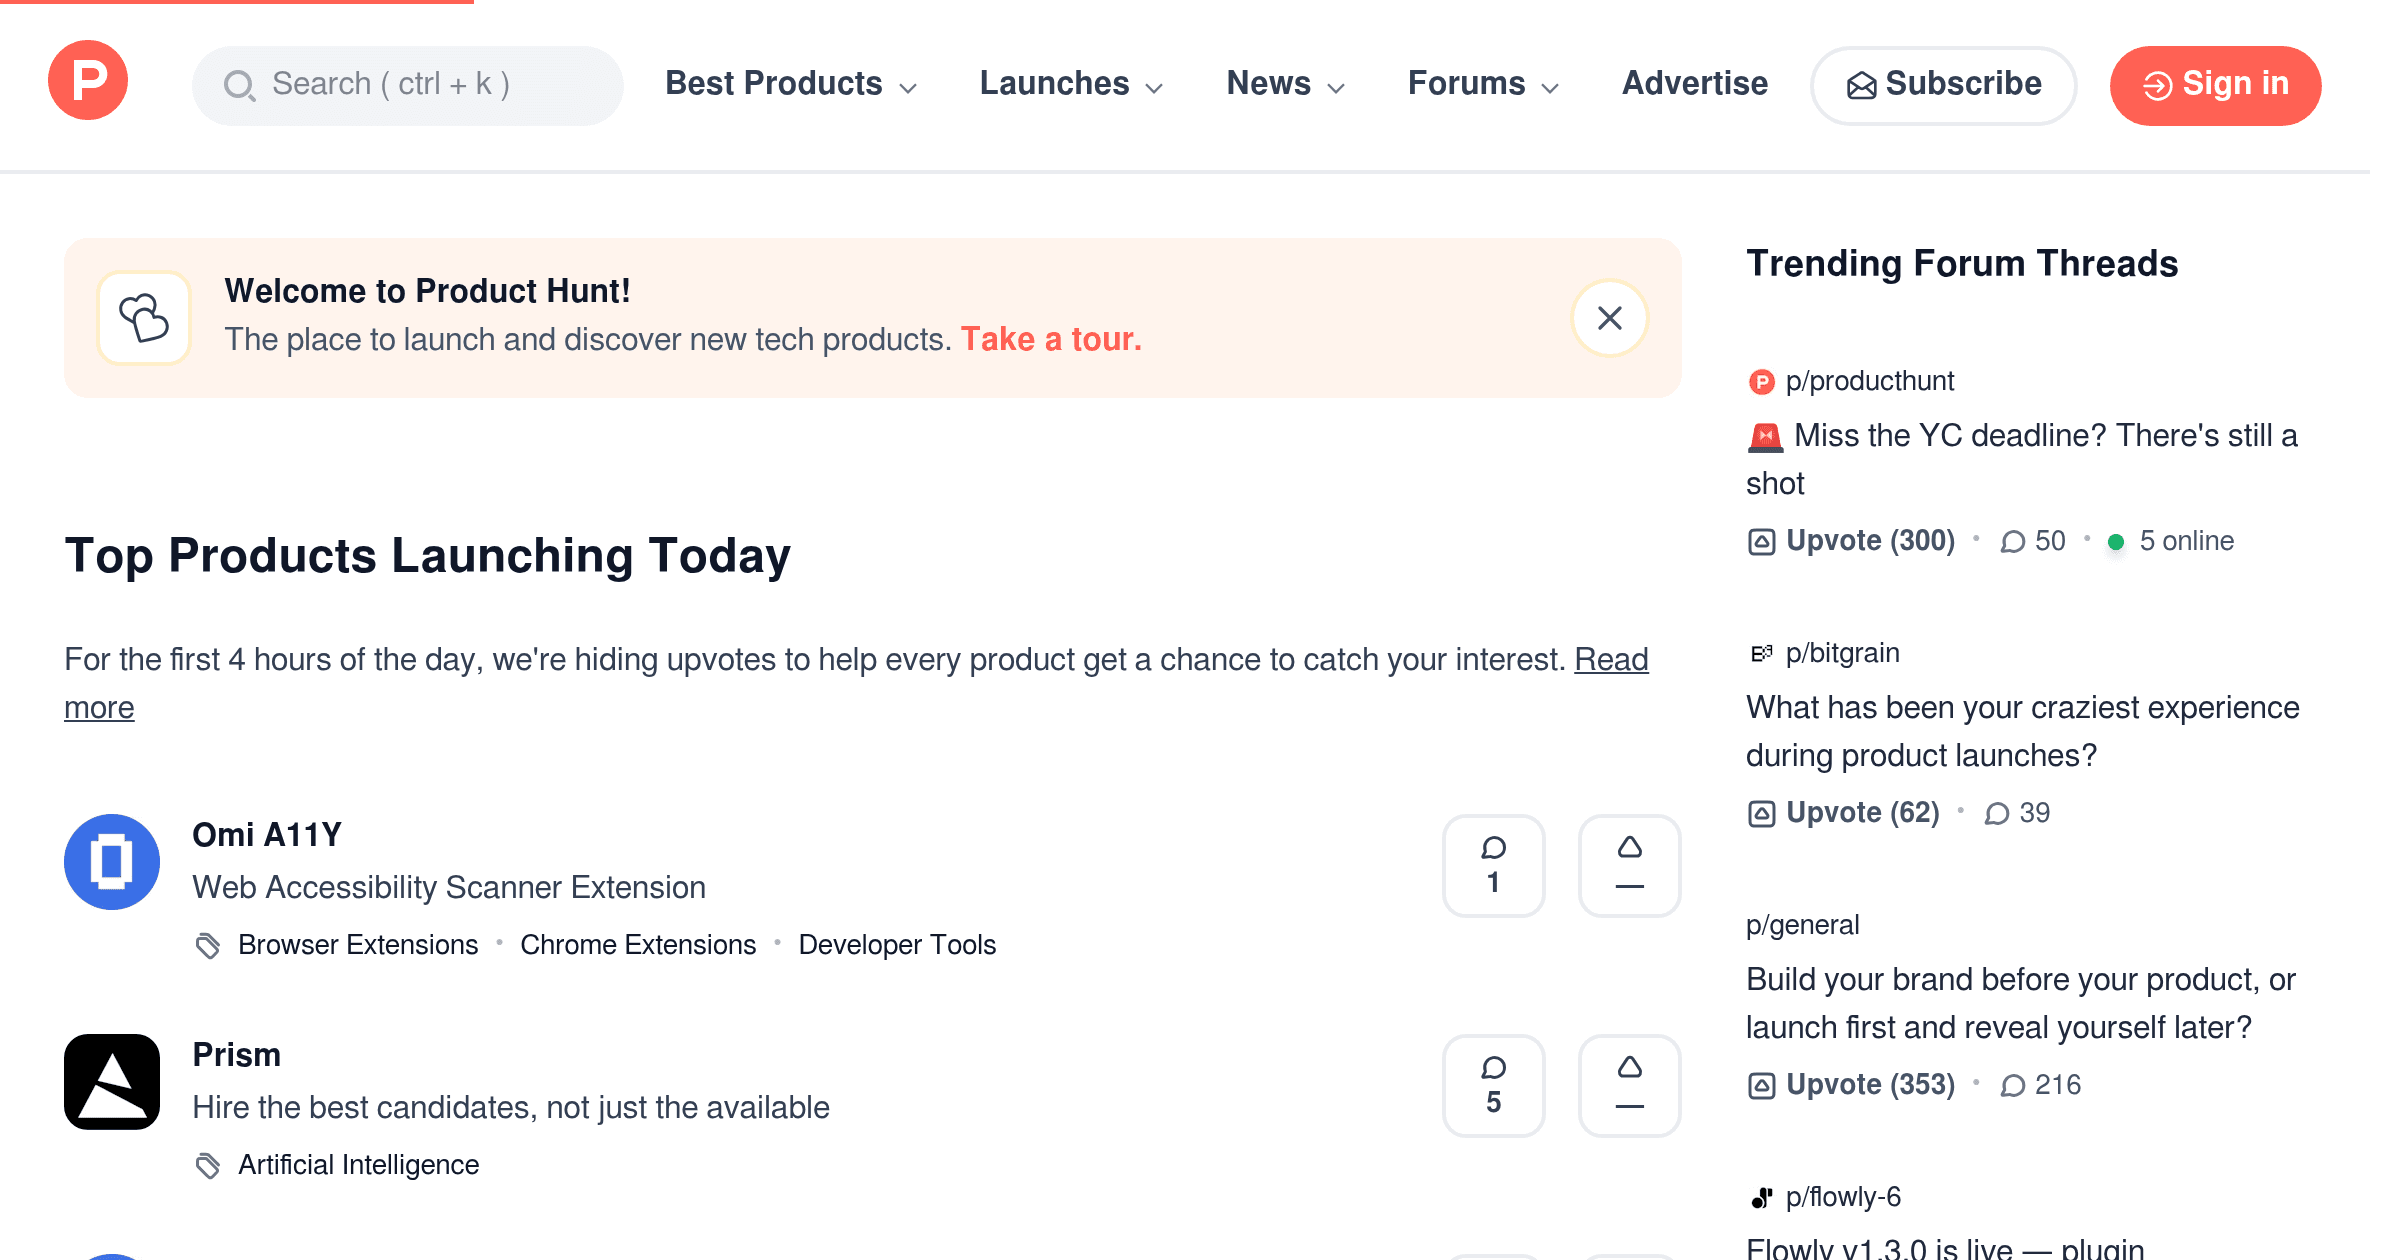The width and height of the screenshot is (2400, 1260).
Task: Open the p/producthunt forum link
Action: [x=1870, y=381]
